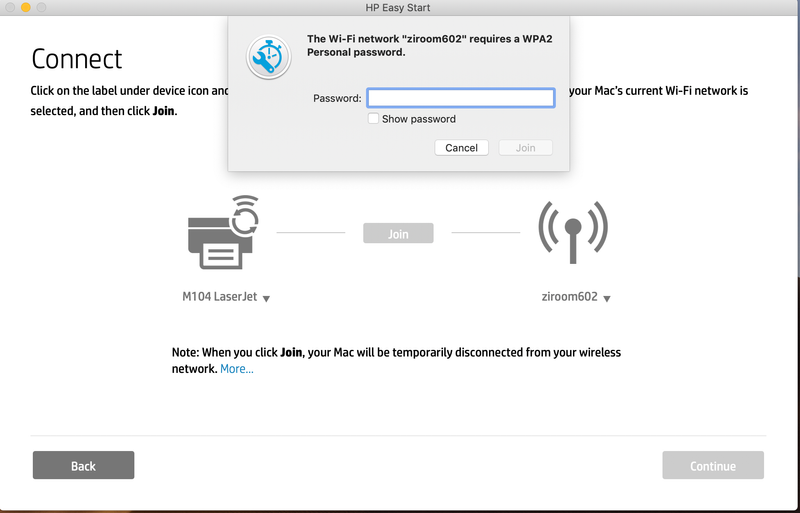Click the printer device icon
The height and width of the screenshot is (513, 800).
coord(223,232)
